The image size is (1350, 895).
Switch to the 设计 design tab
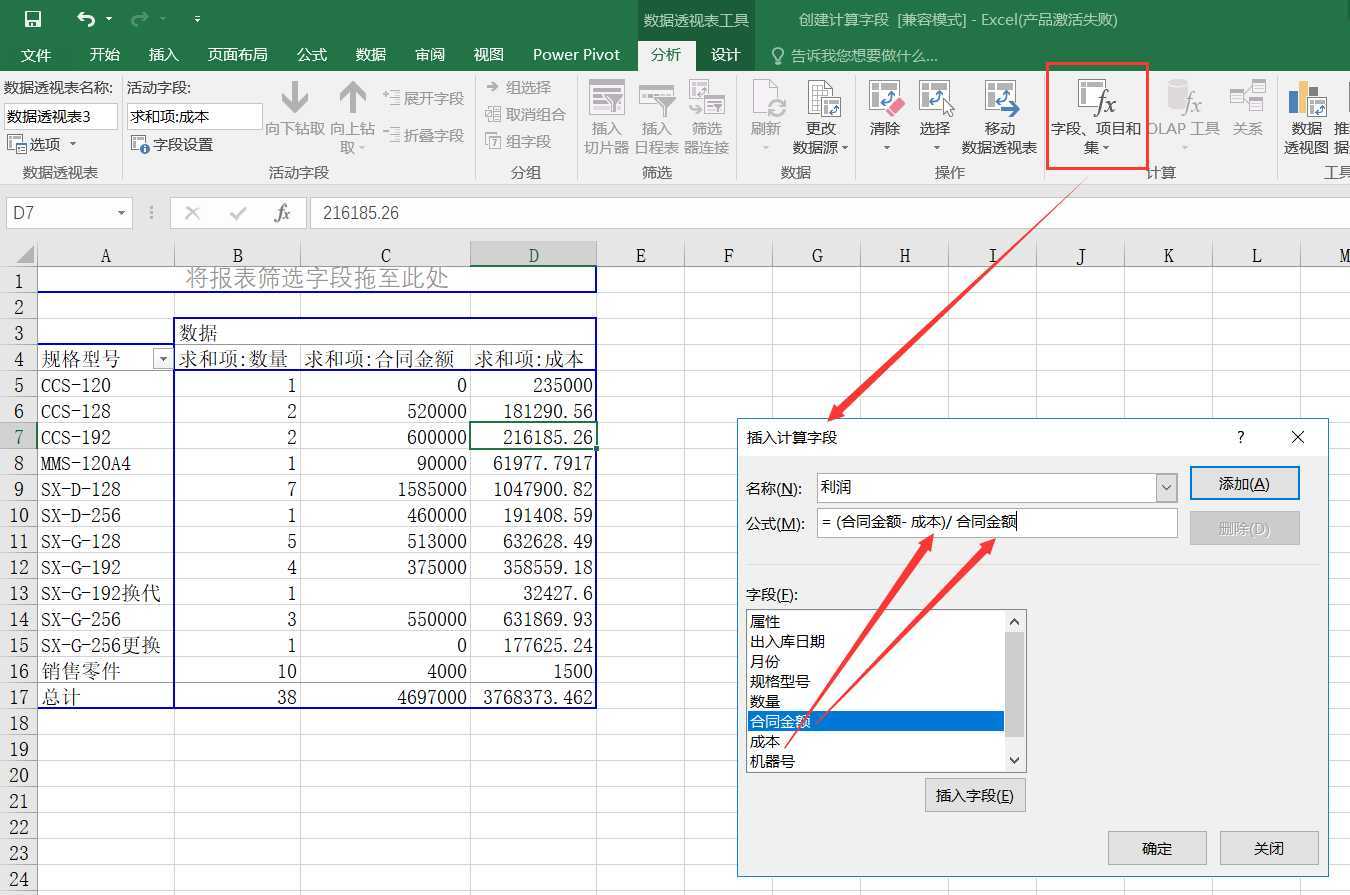point(725,55)
